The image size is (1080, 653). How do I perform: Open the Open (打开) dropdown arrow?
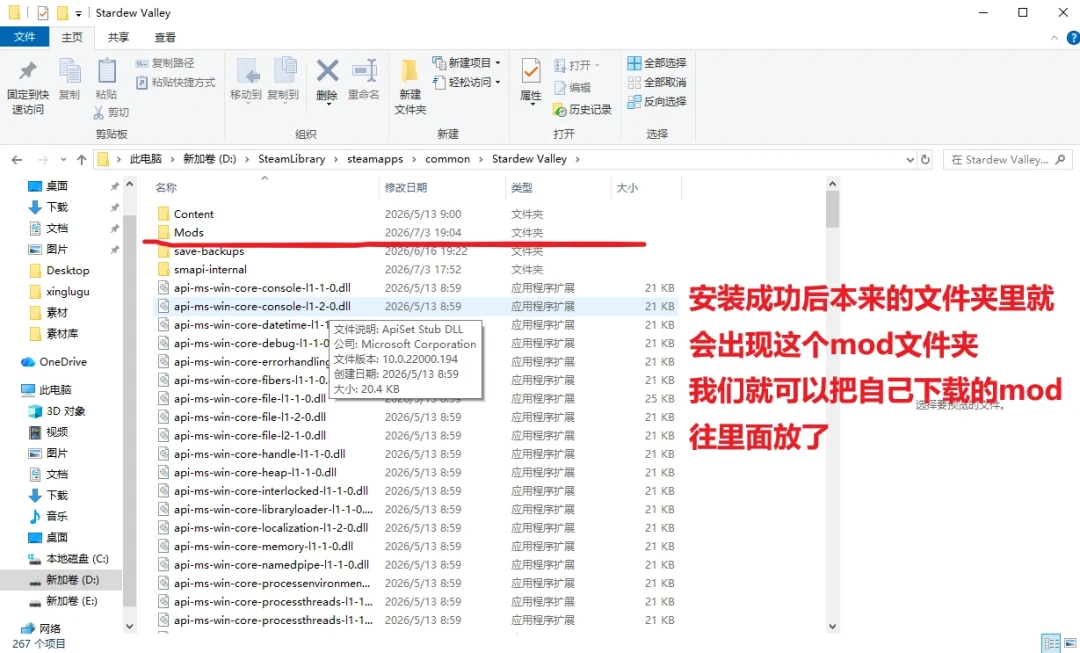tap(597, 65)
